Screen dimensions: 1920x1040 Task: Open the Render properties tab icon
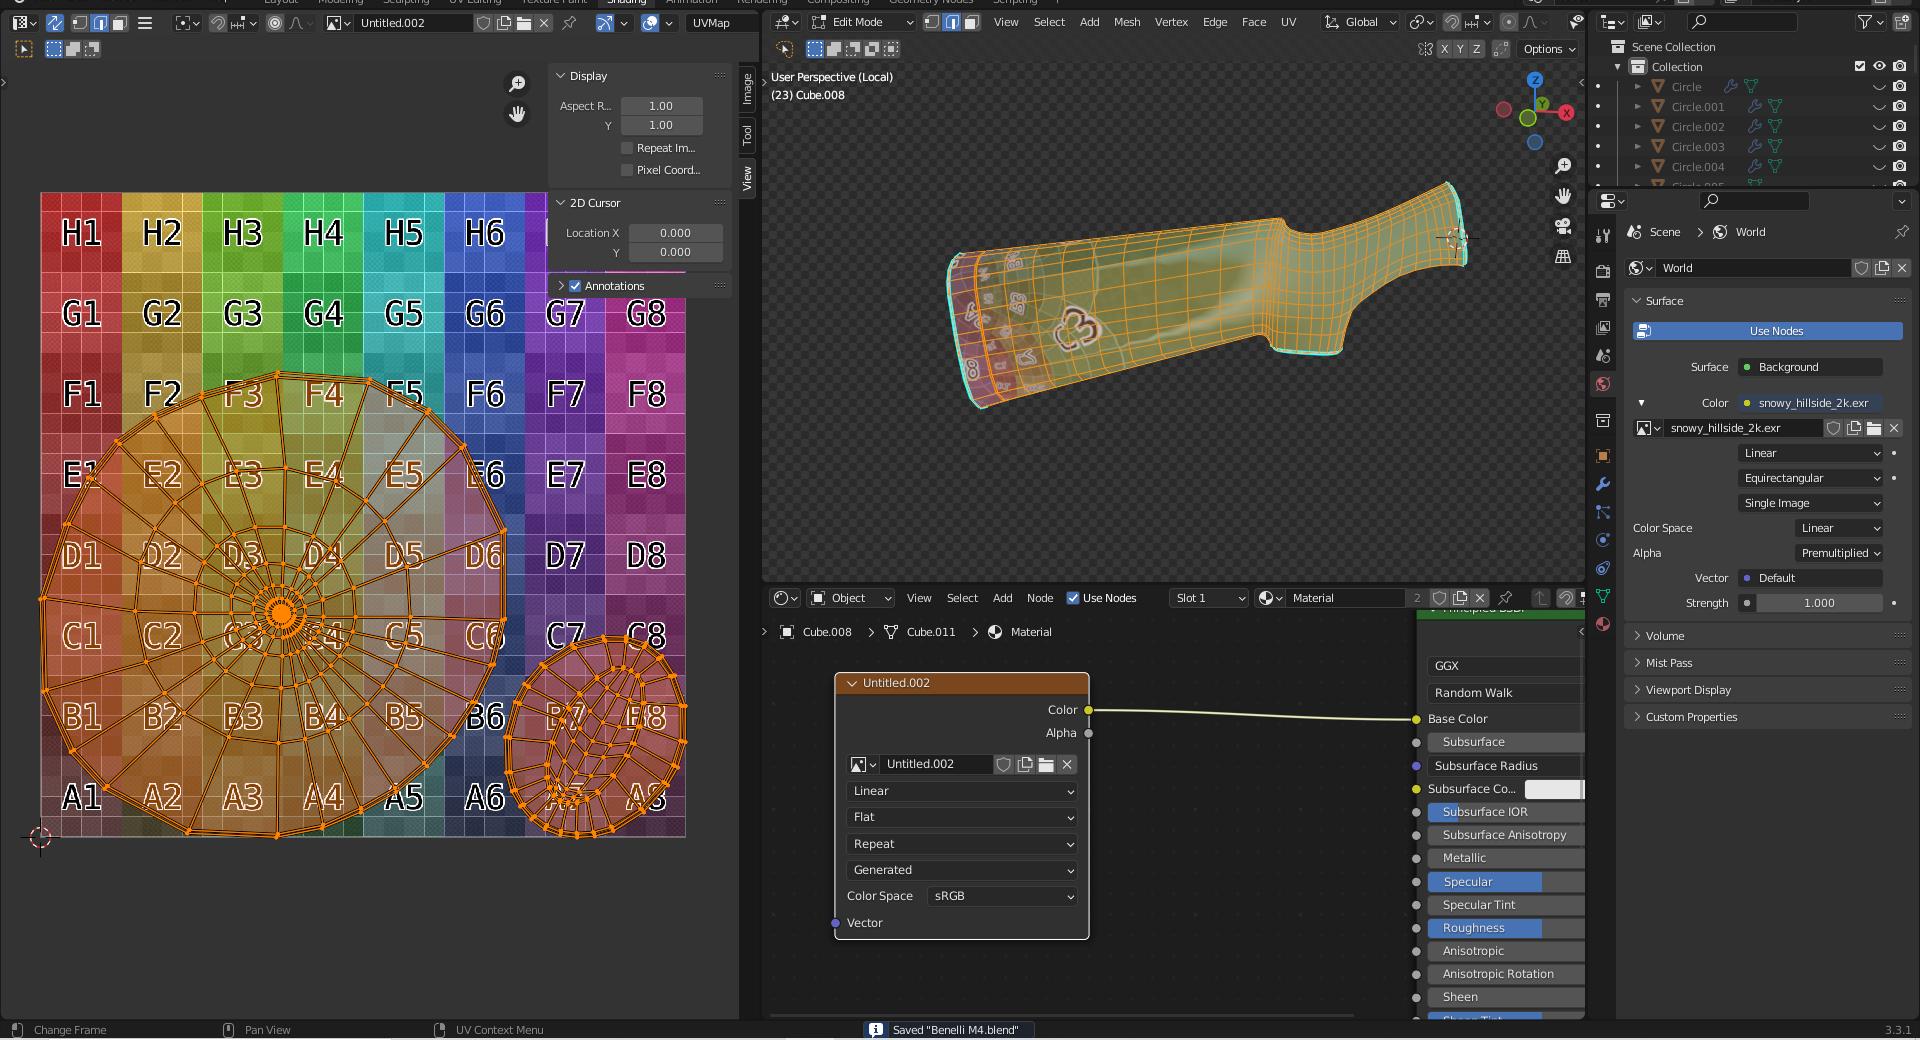coord(1603,272)
